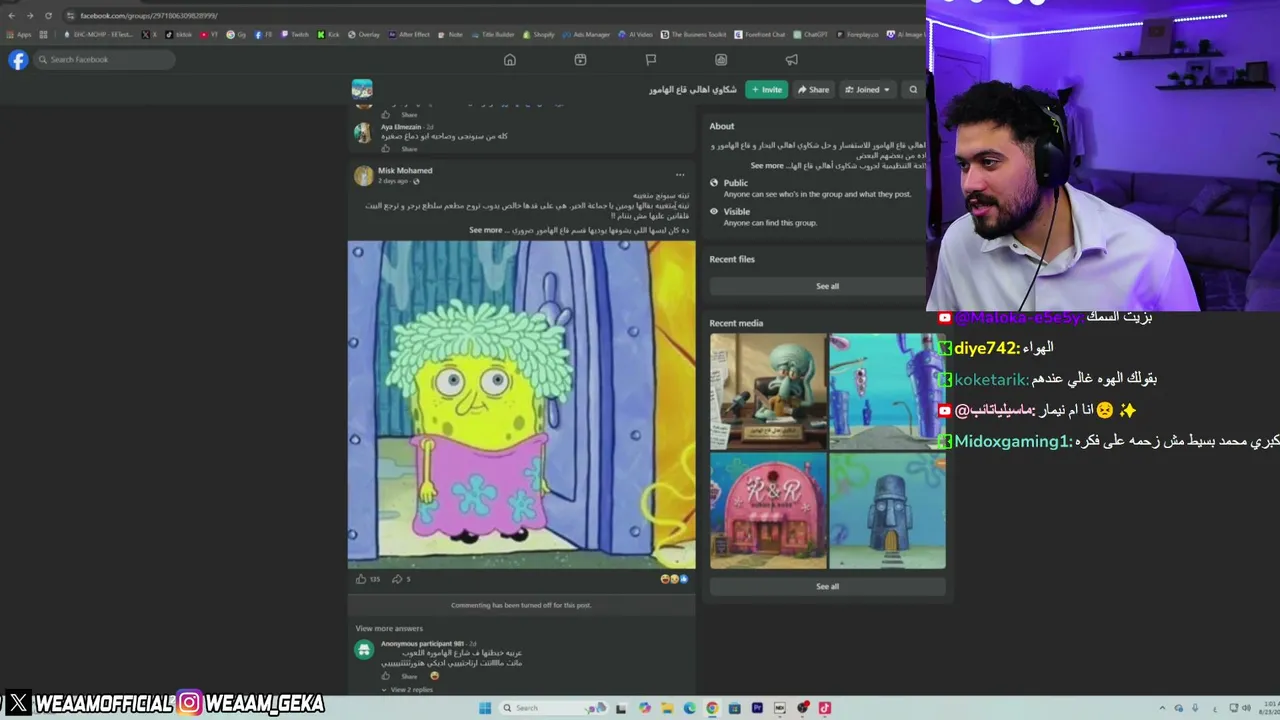The width and height of the screenshot is (1280, 720).
Task: Like the Misk Mohamed post with thumbs-up
Action: [x=361, y=579]
